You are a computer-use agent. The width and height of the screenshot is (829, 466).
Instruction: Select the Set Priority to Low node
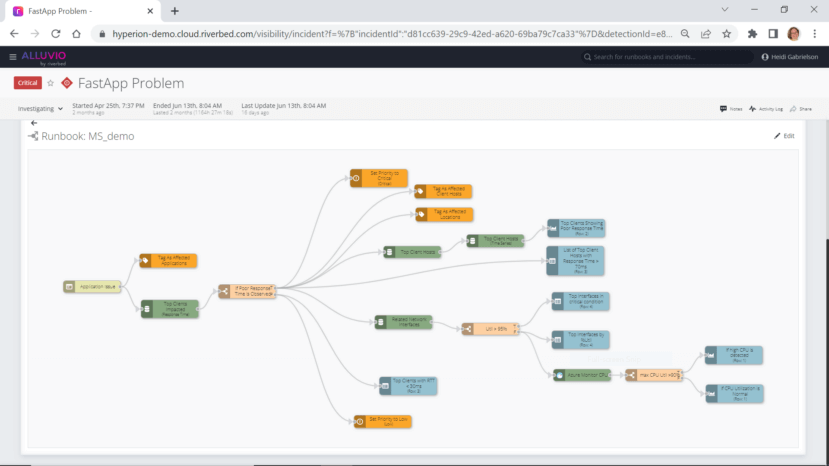382,422
